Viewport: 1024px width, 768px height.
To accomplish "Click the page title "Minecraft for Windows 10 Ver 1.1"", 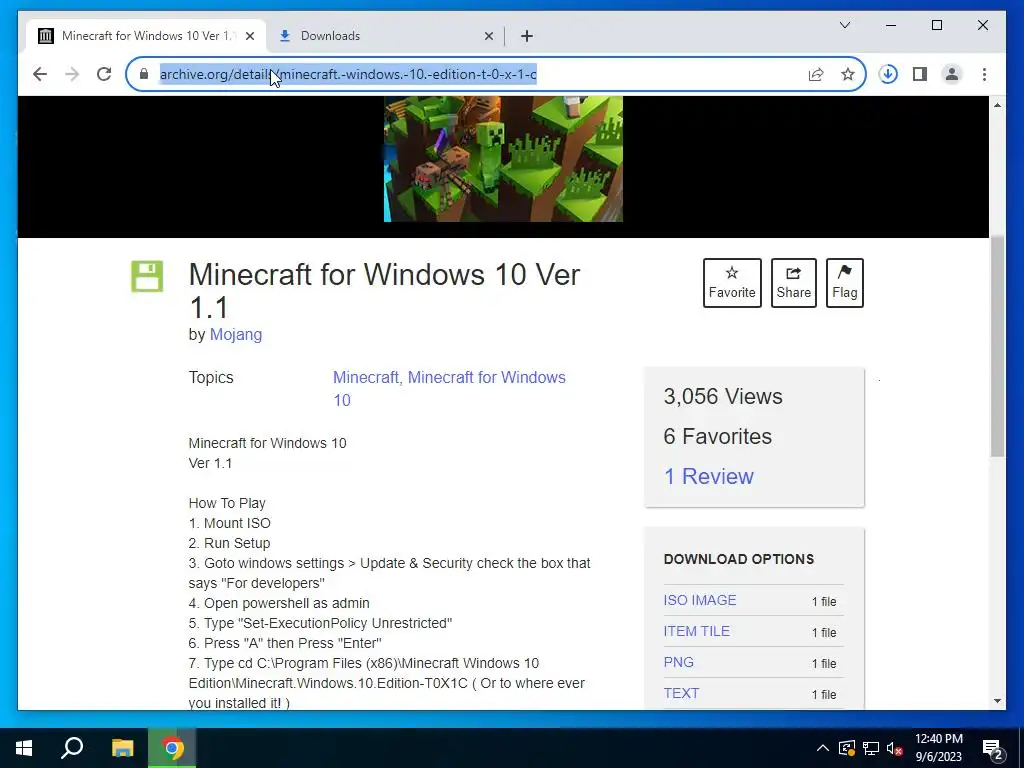I will coord(384,291).
